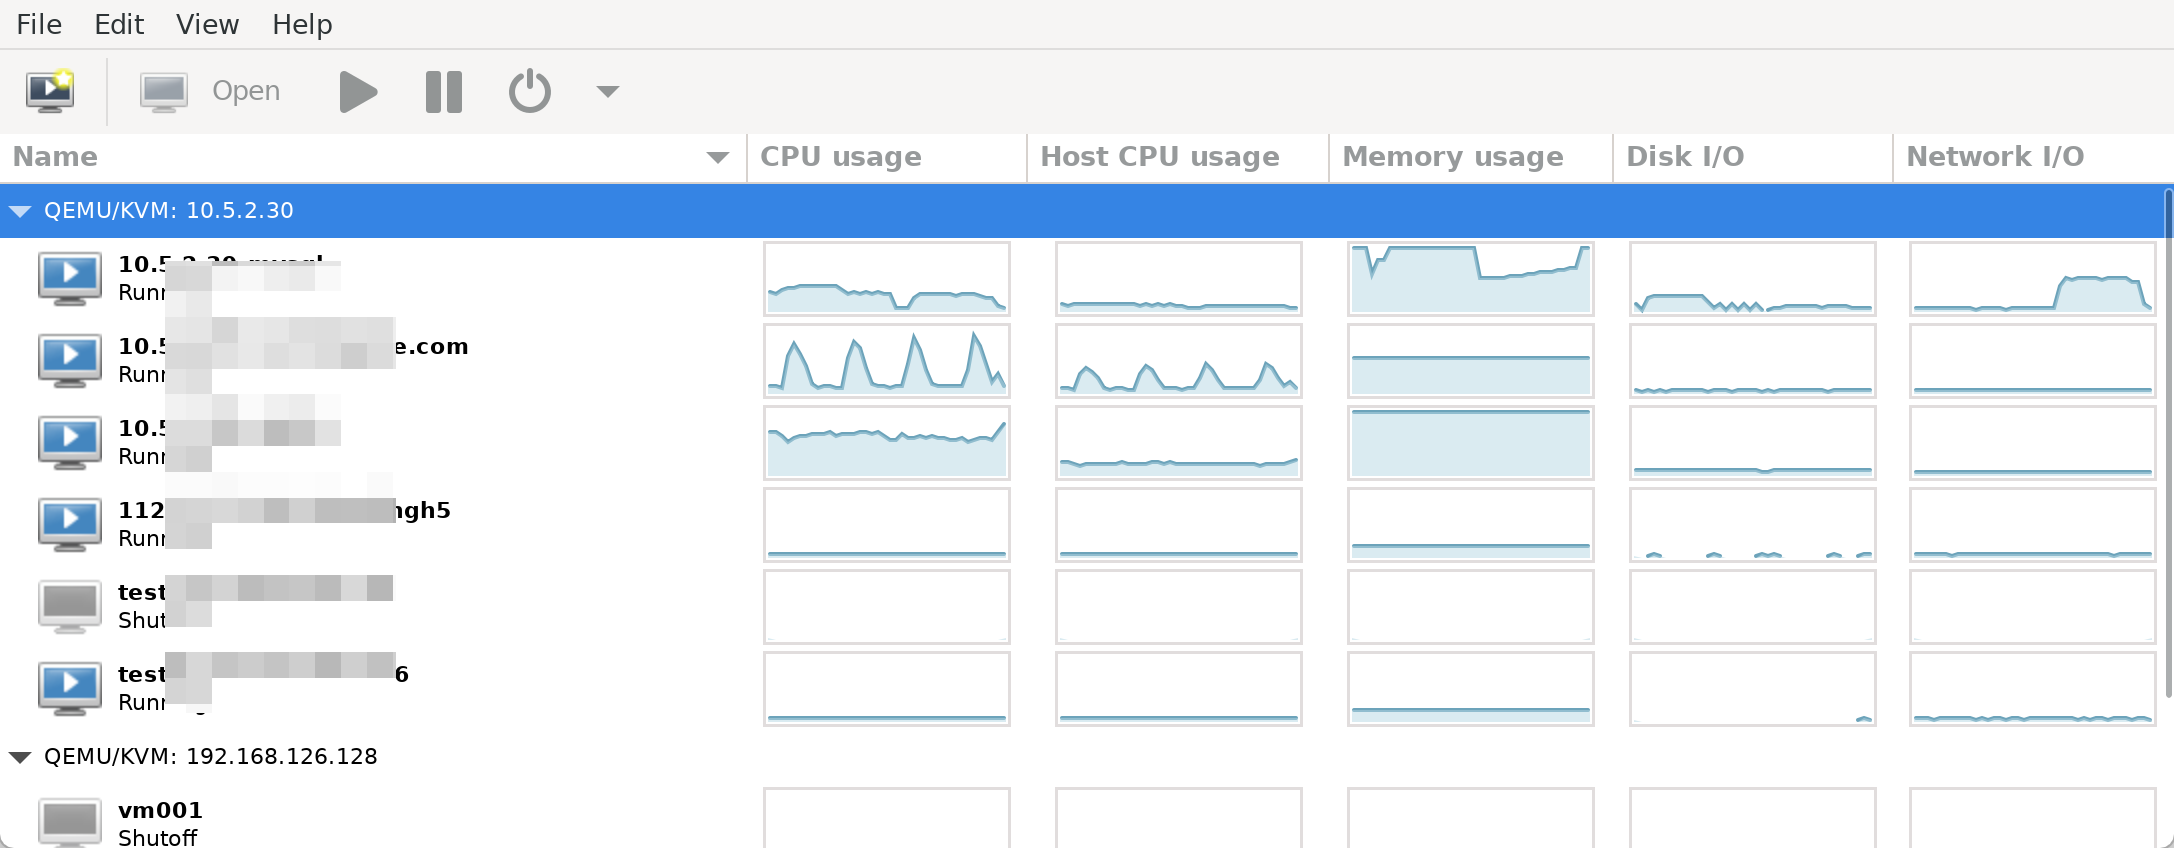
Task: Click the Open toolbar button label
Action: click(246, 91)
